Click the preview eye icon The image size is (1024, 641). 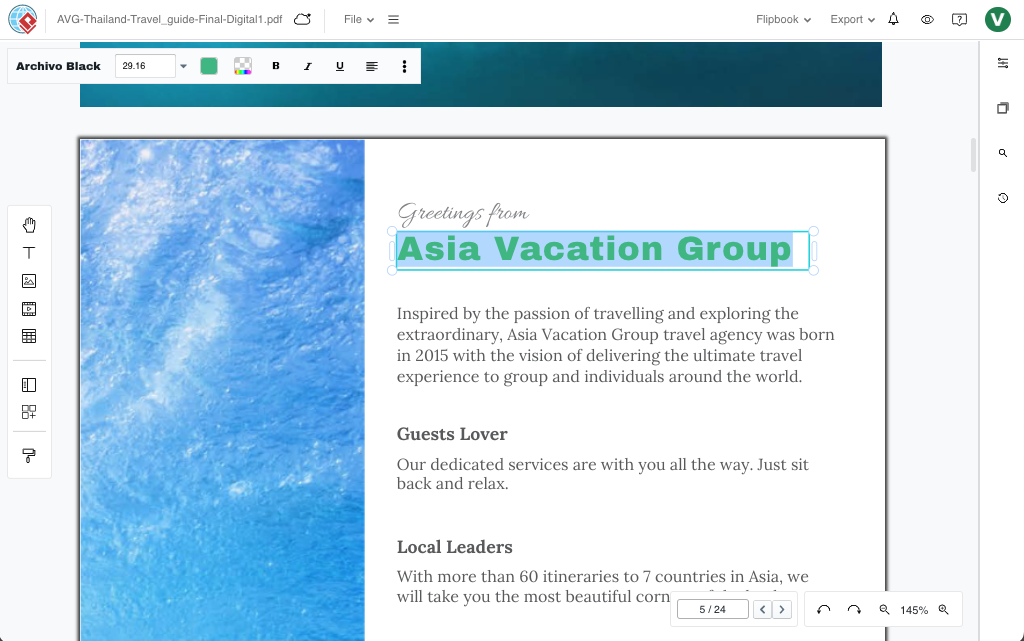coord(927,20)
